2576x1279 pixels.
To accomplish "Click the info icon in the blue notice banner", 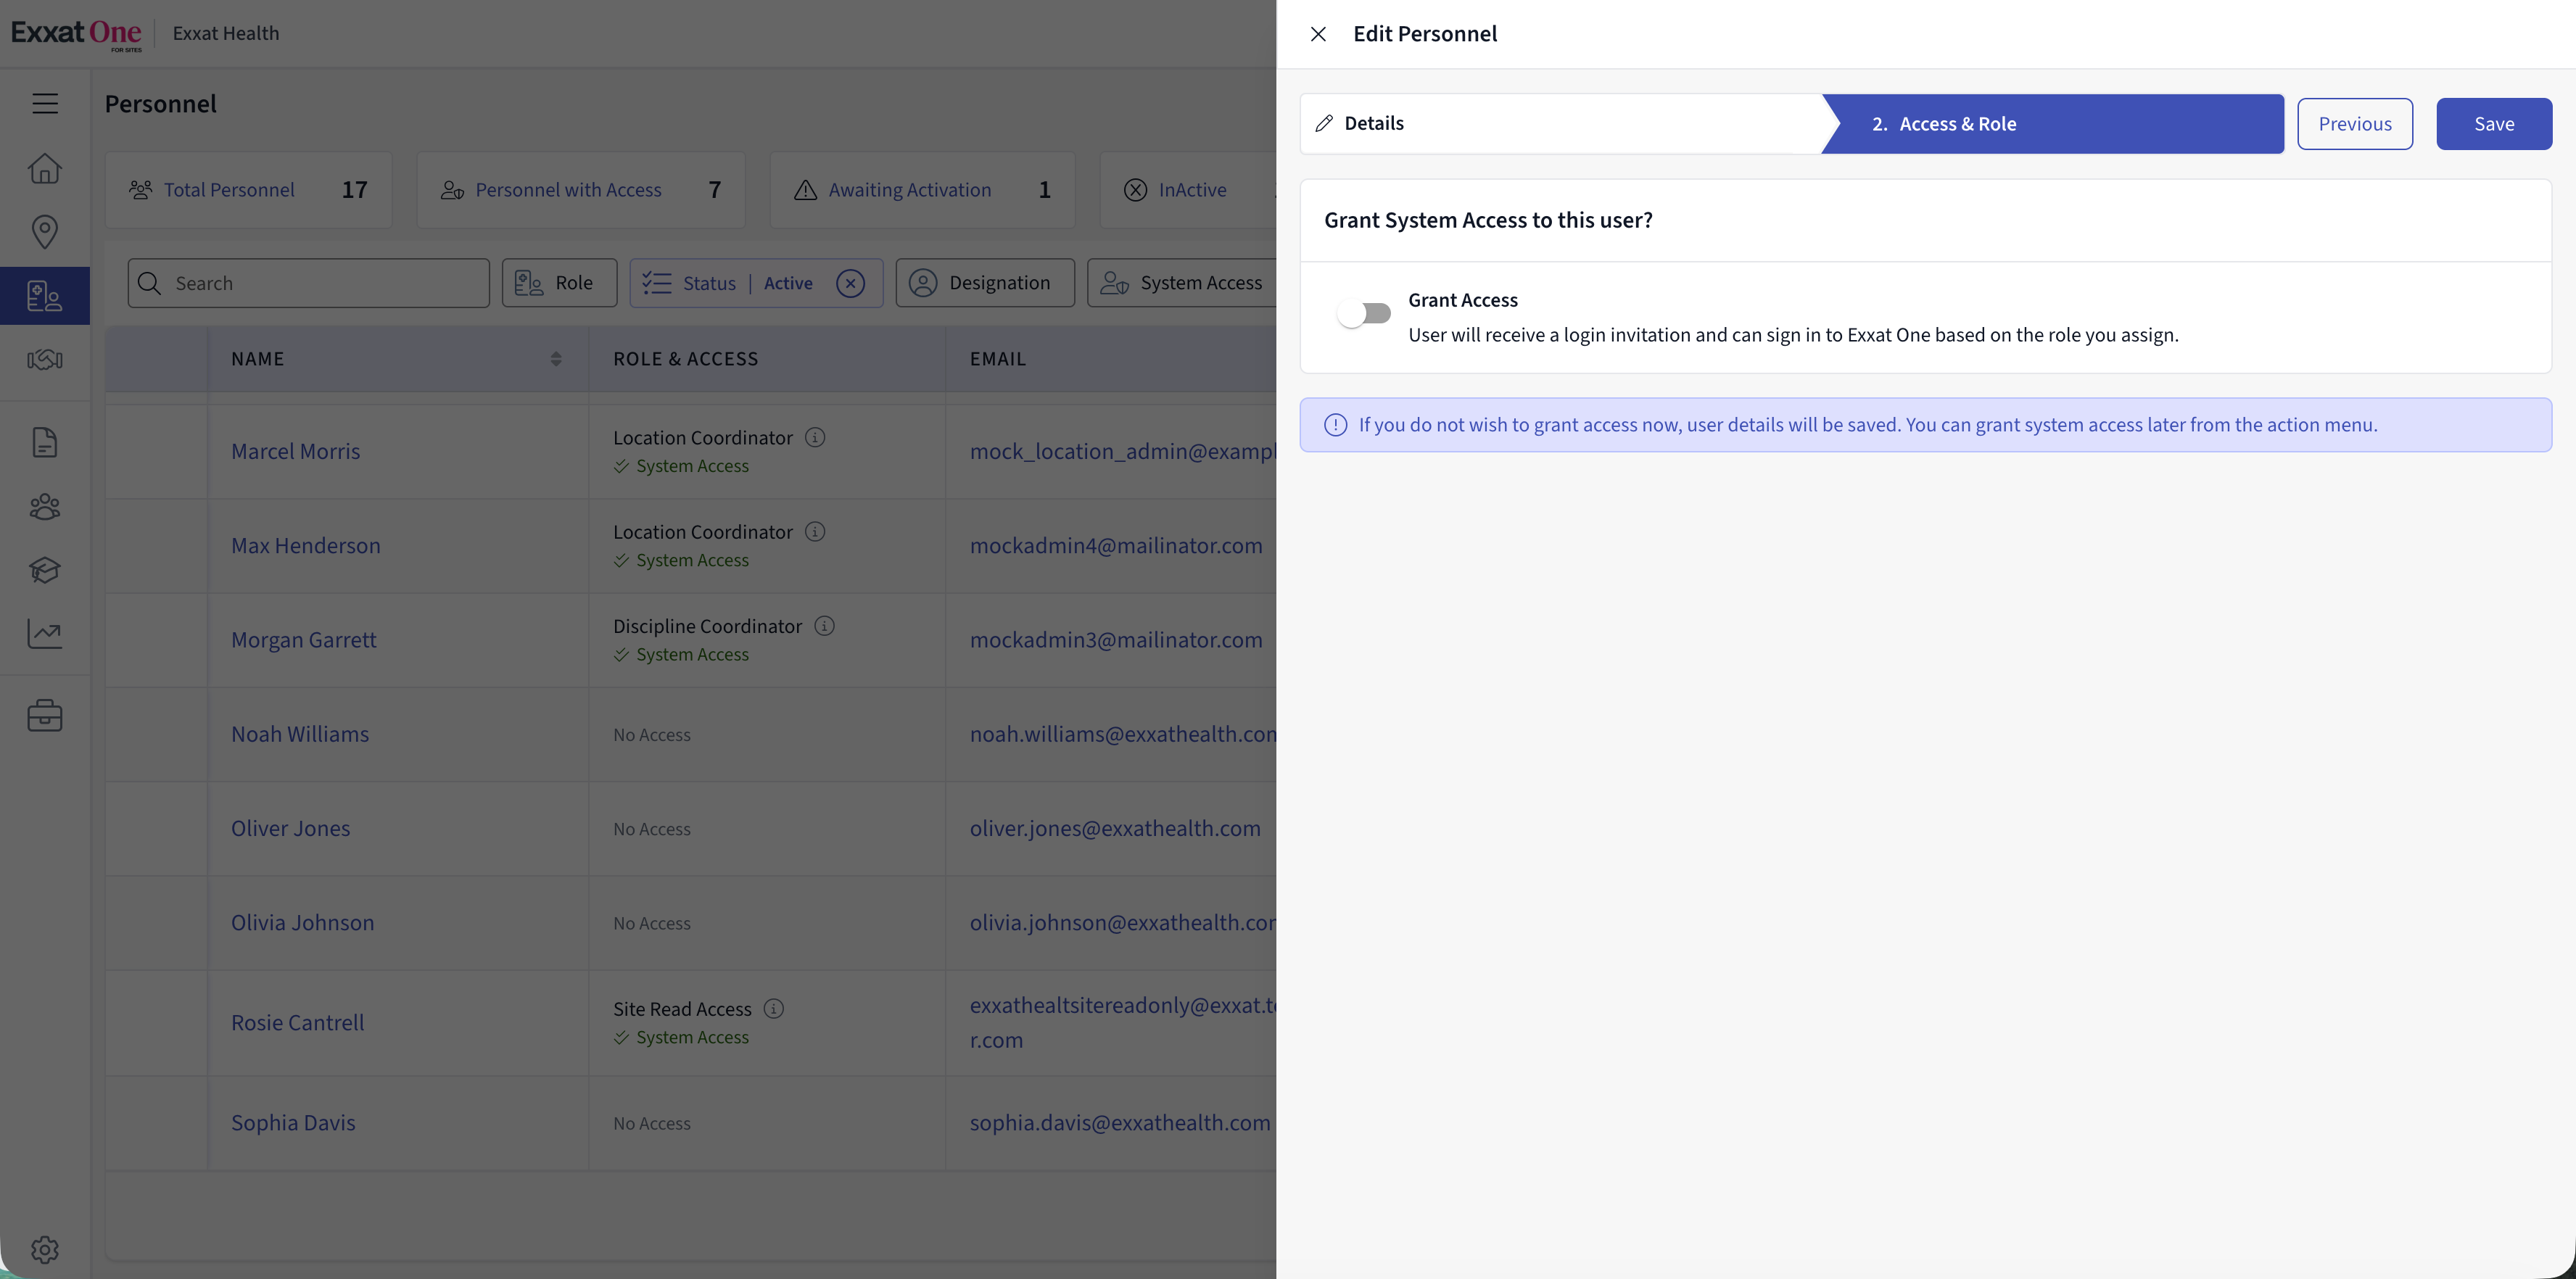I will [1335, 425].
